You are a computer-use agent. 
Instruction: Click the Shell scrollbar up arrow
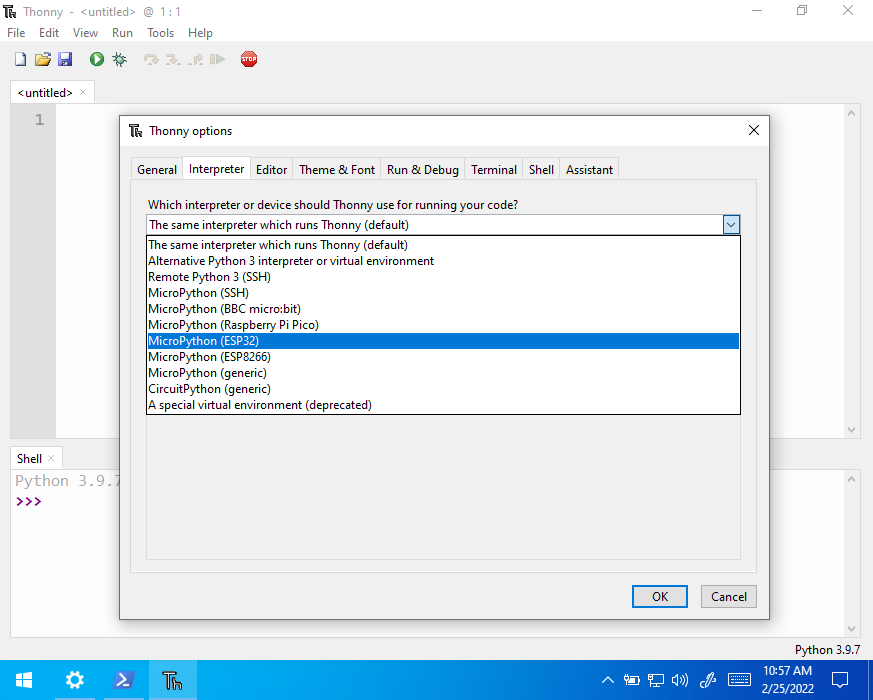851,479
